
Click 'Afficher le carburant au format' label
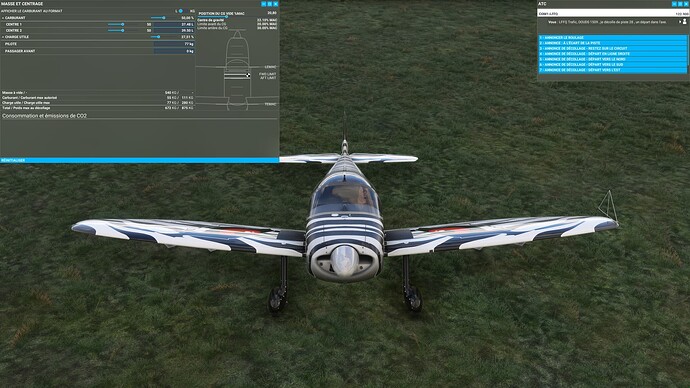click(32, 11)
